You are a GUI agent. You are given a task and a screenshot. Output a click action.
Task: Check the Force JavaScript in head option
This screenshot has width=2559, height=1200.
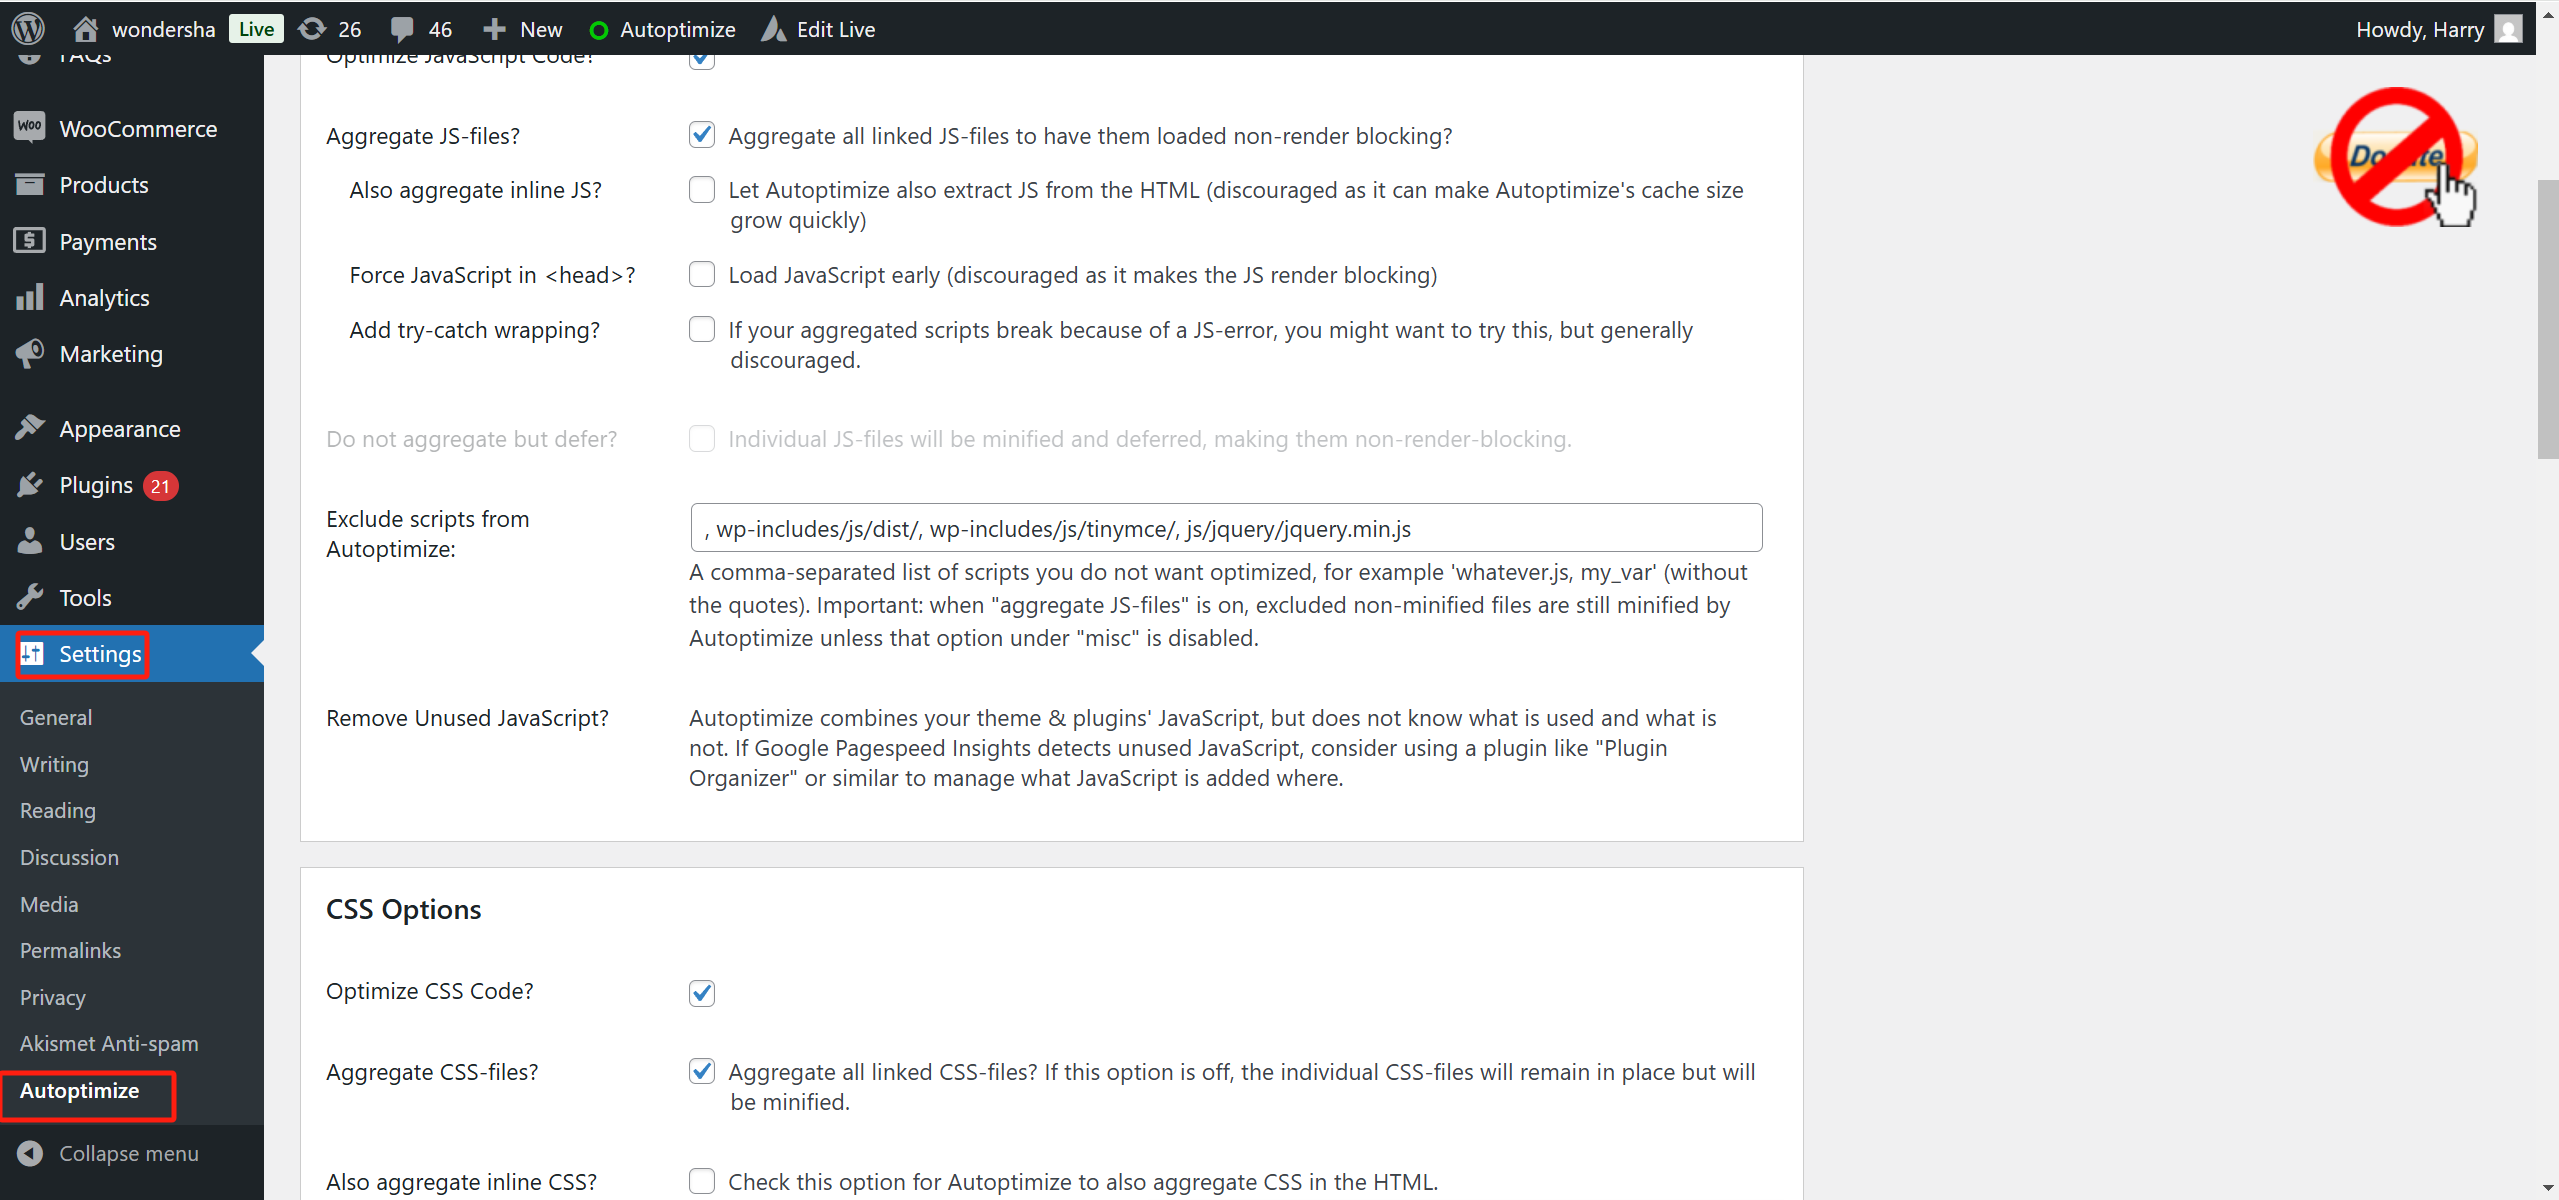click(702, 274)
